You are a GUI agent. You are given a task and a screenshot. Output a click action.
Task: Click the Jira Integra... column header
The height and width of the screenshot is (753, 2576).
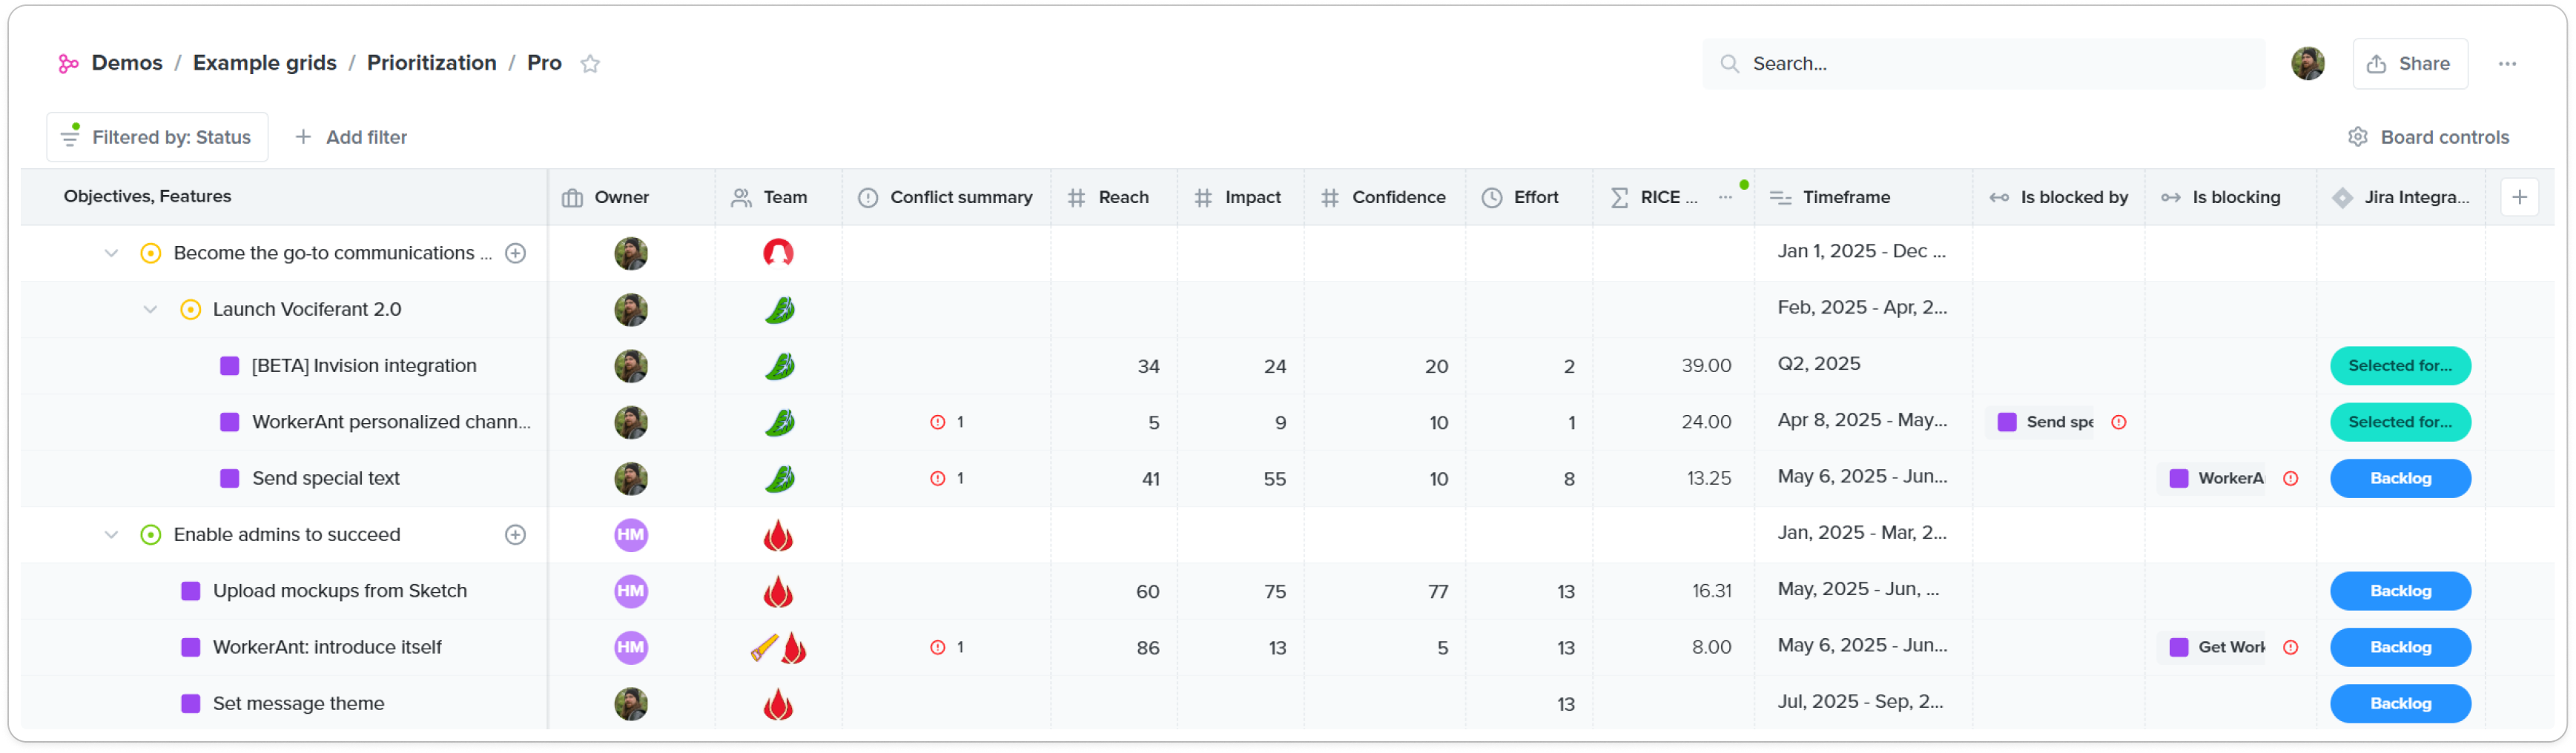[x=2401, y=197]
